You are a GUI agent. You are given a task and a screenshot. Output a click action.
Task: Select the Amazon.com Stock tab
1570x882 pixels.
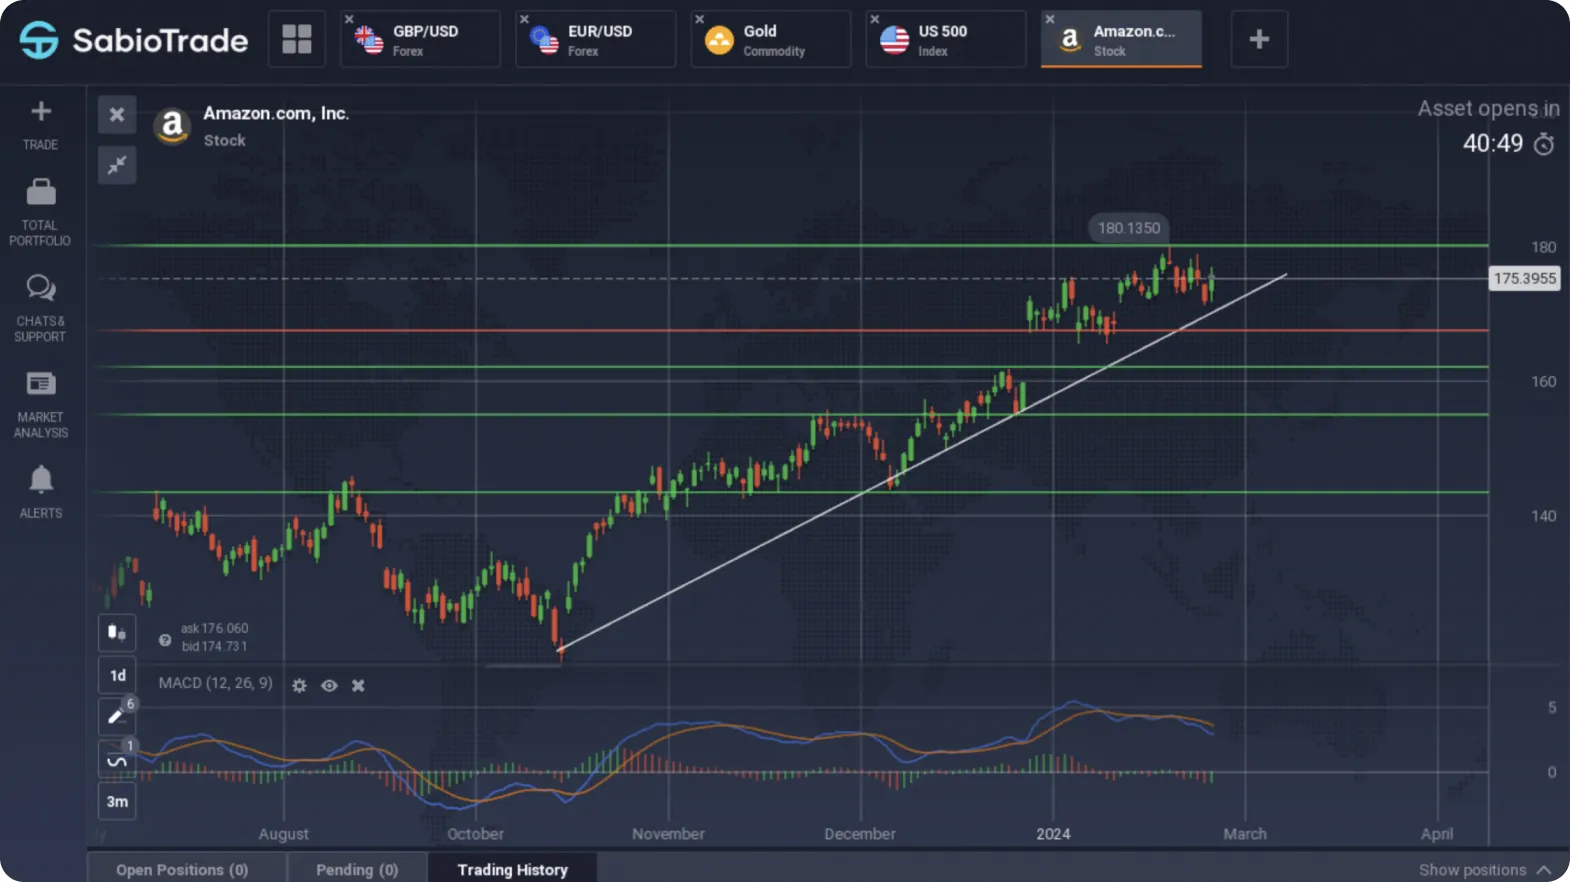point(1121,39)
